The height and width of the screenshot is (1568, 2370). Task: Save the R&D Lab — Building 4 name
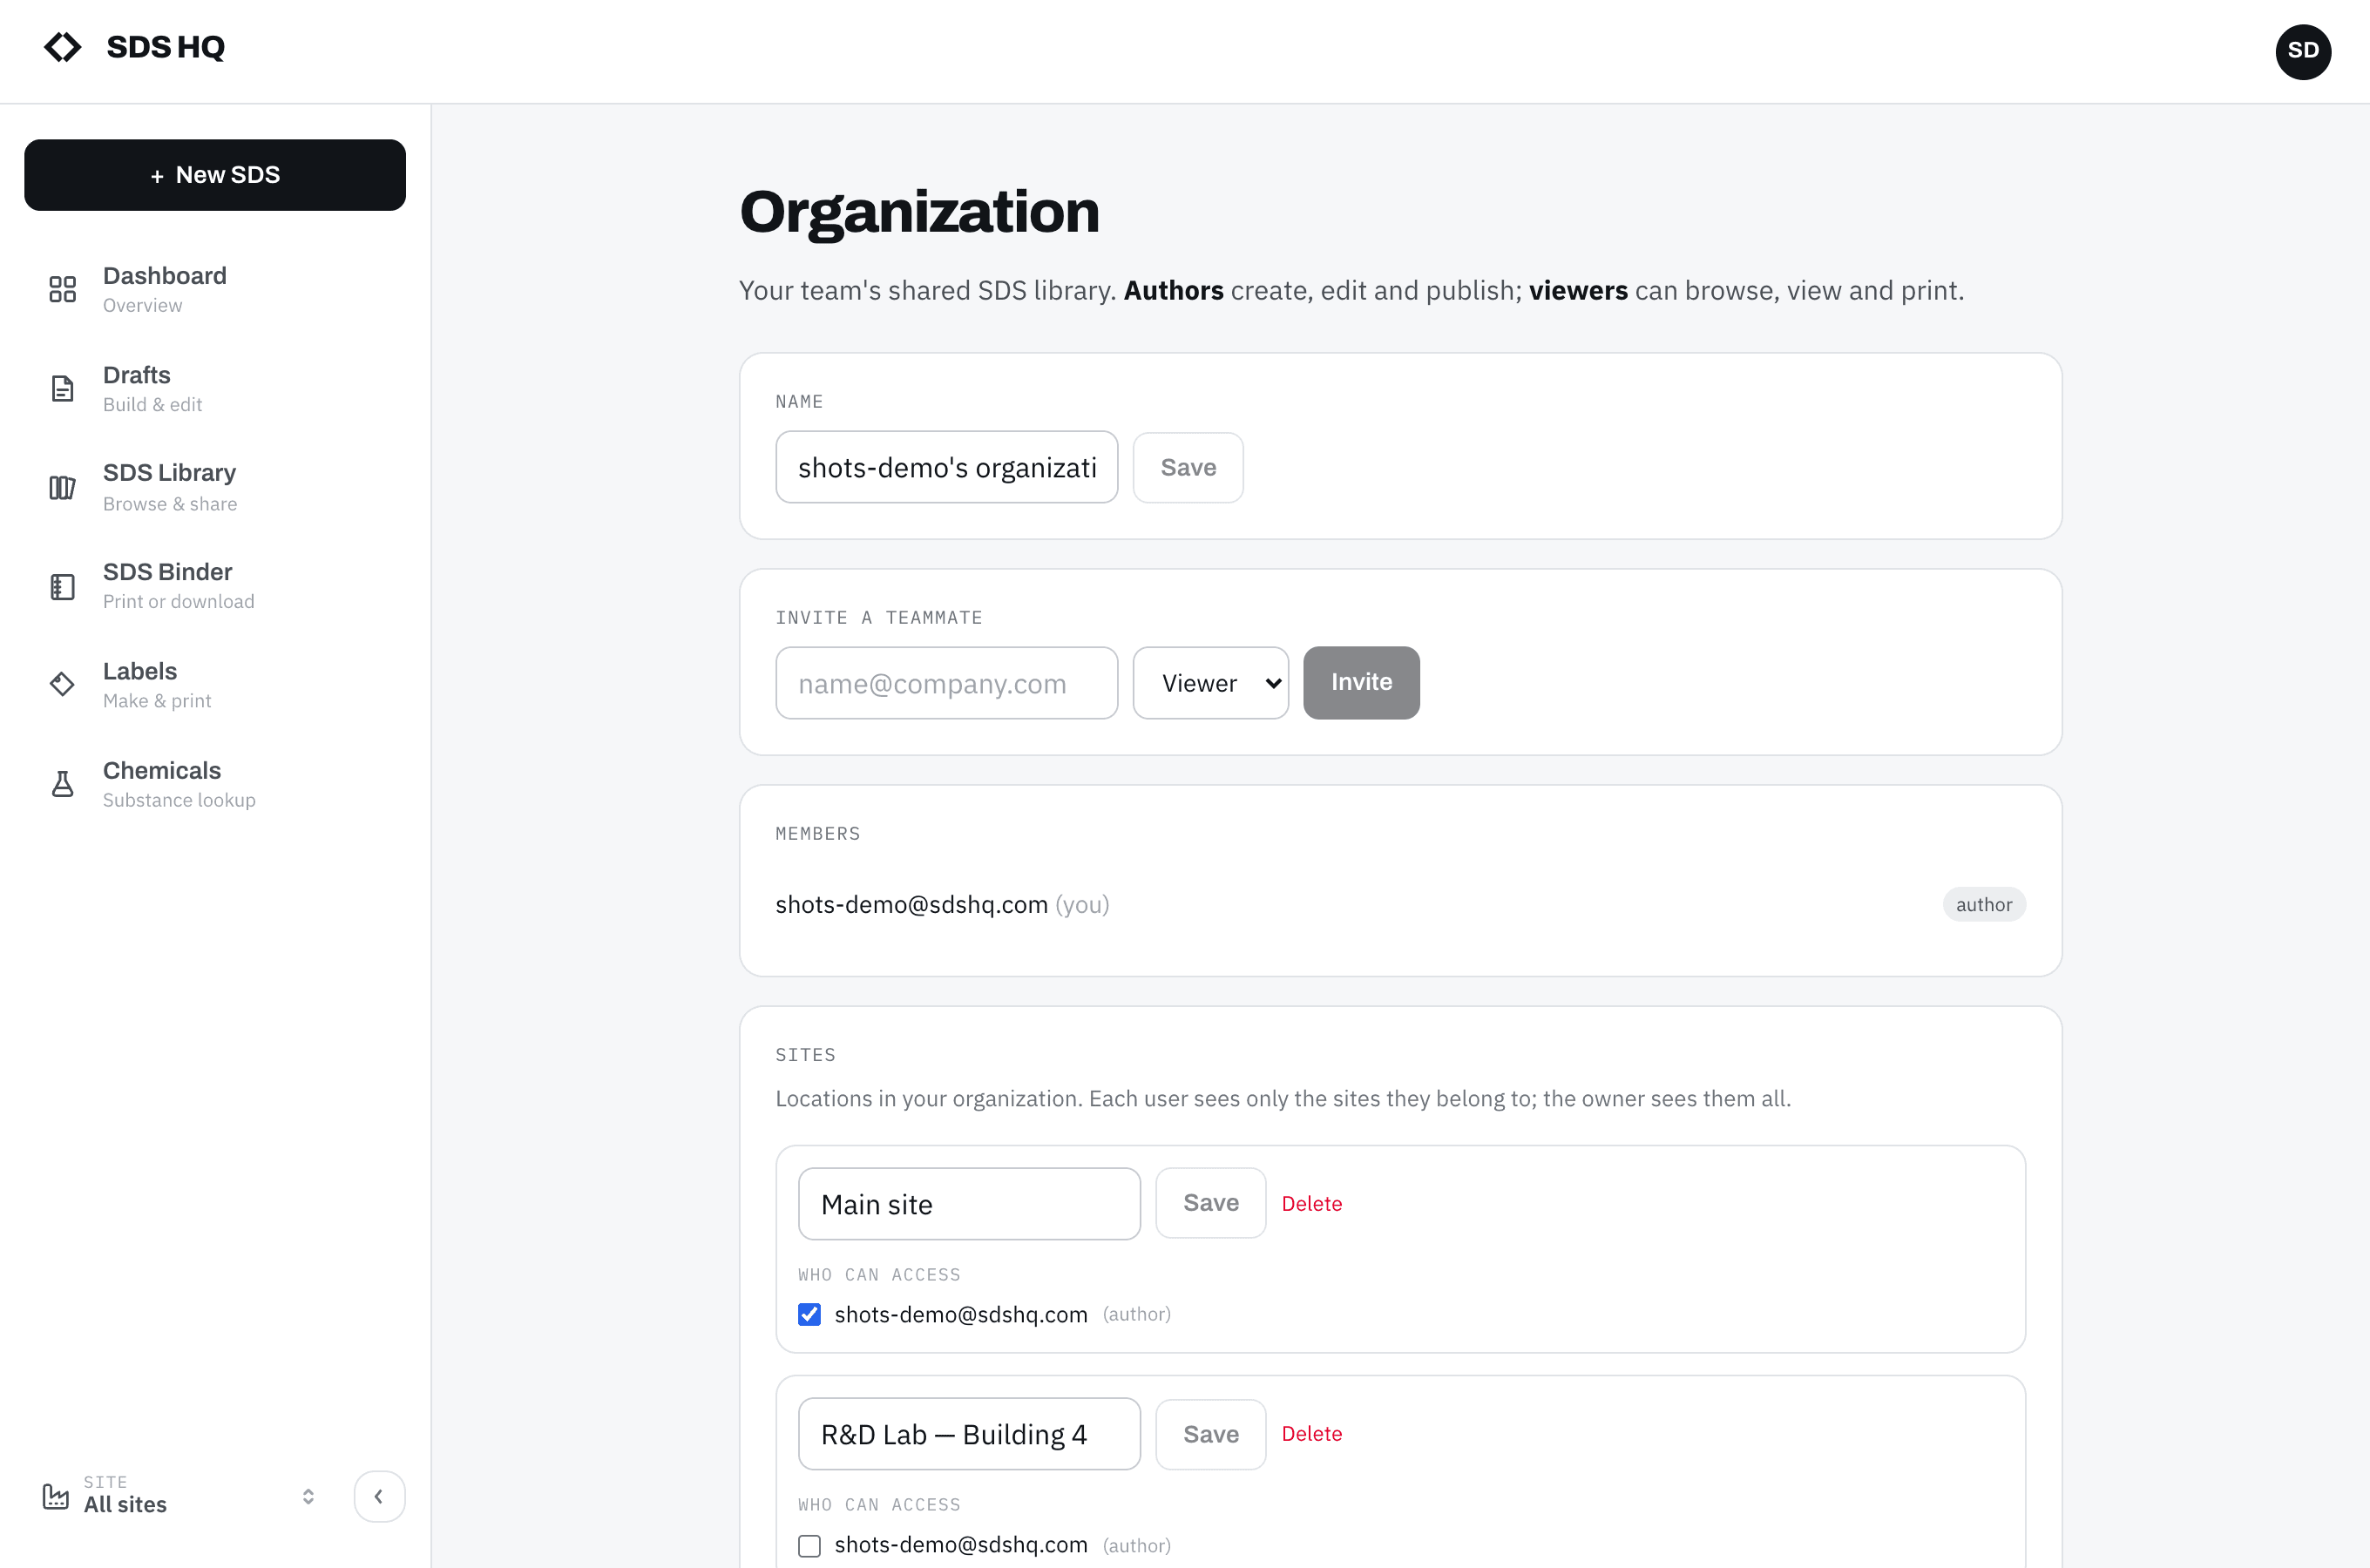click(1210, 1434)
